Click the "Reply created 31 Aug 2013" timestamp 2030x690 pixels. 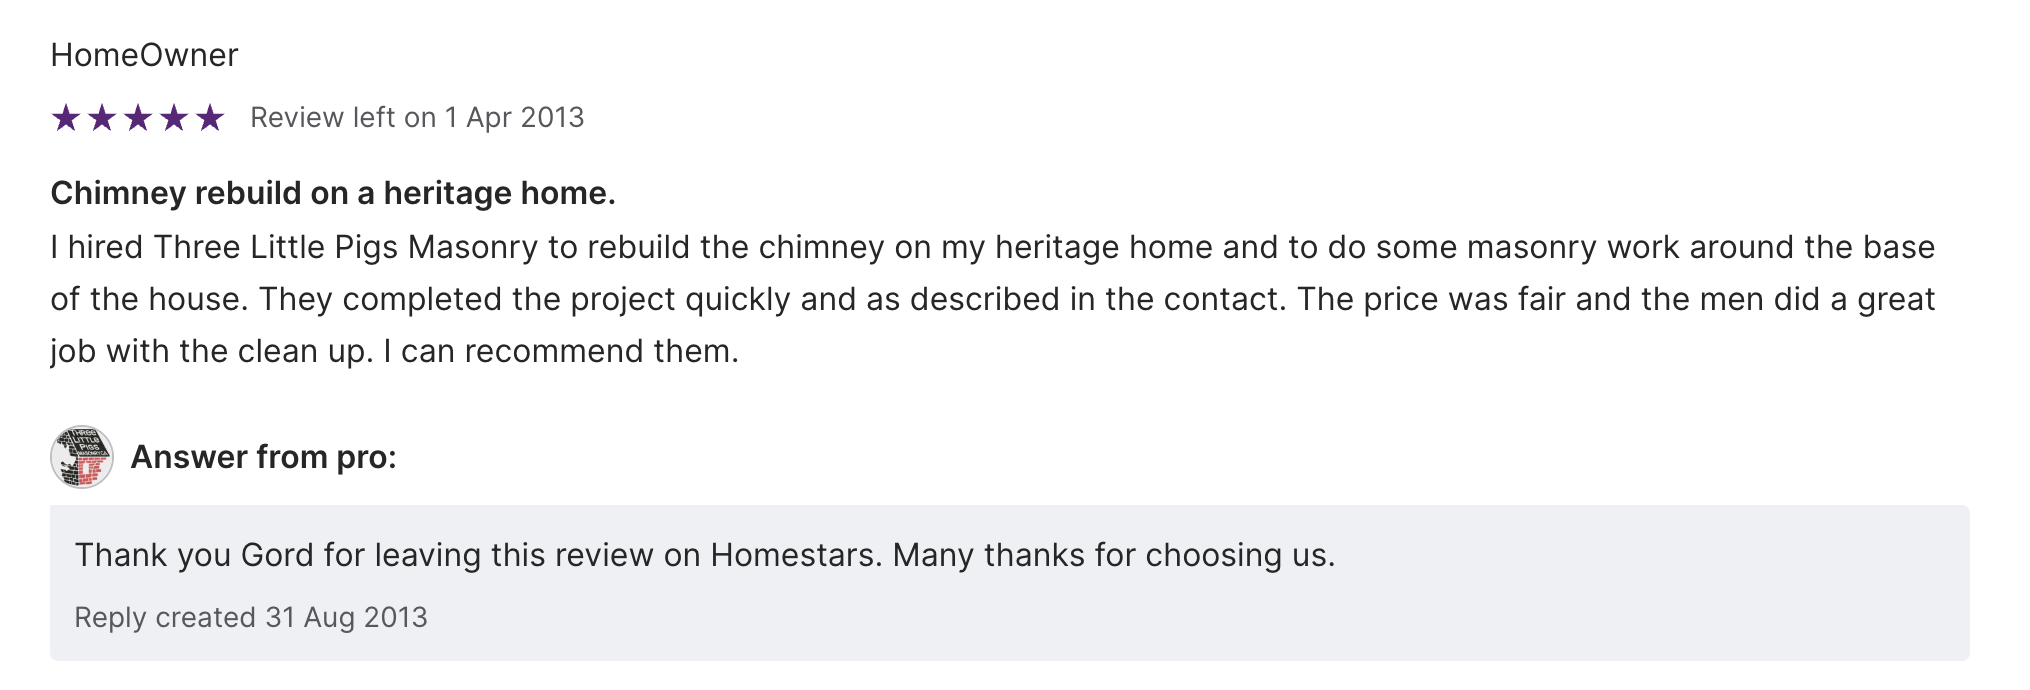click(251, 617)
